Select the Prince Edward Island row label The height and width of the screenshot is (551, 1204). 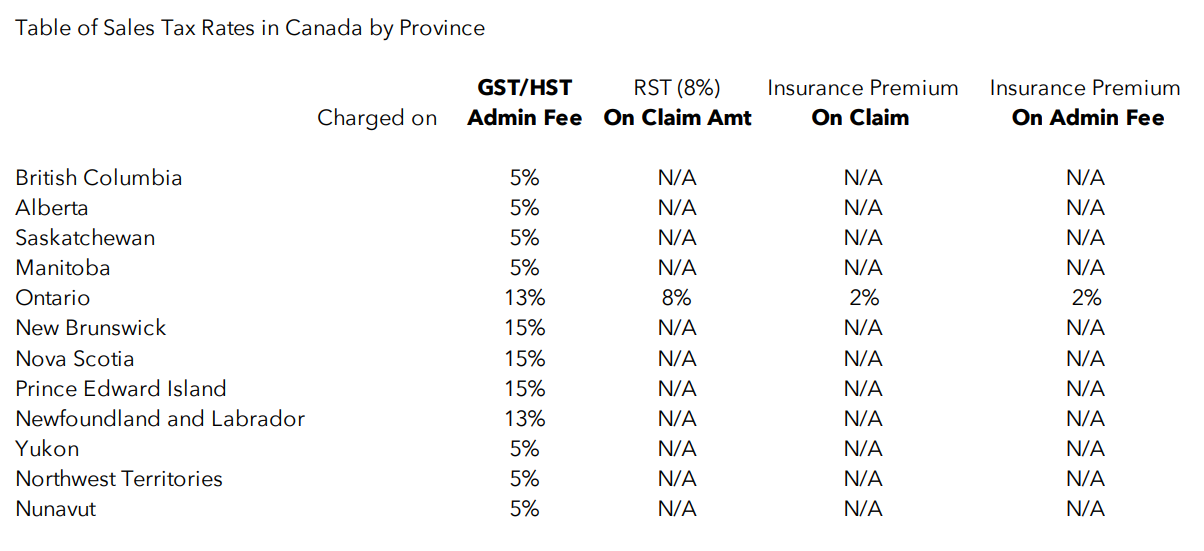tap(121, 388)
